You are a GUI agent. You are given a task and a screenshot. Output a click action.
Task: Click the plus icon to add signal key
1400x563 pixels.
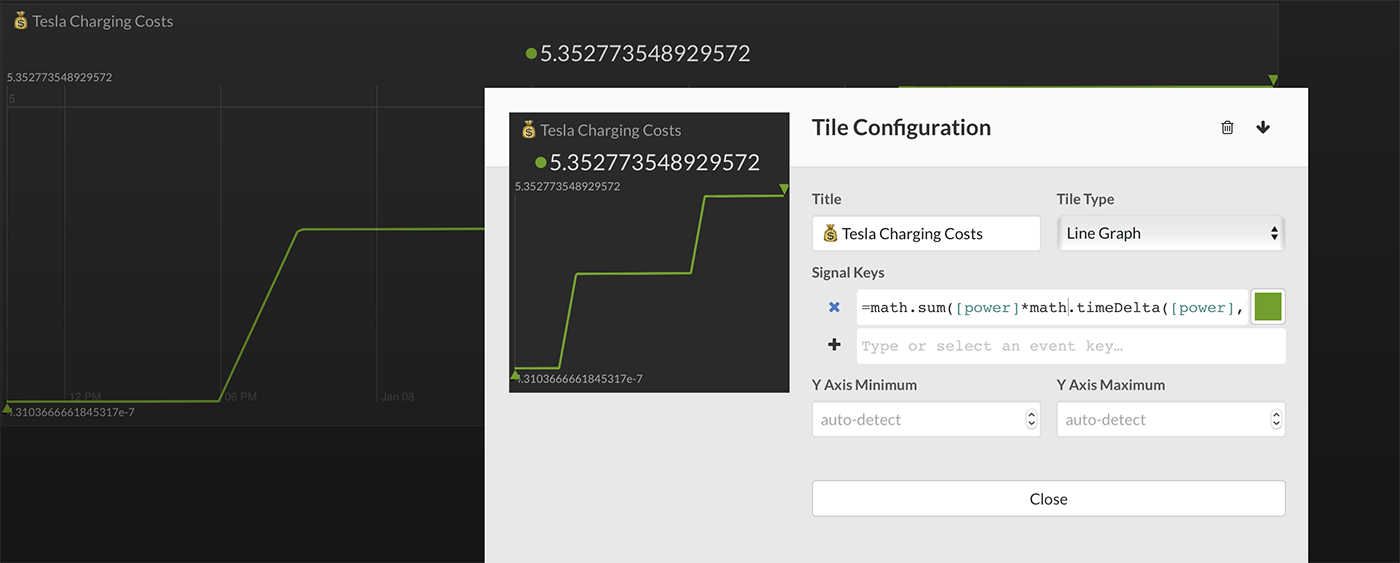[x=834, y=345]
